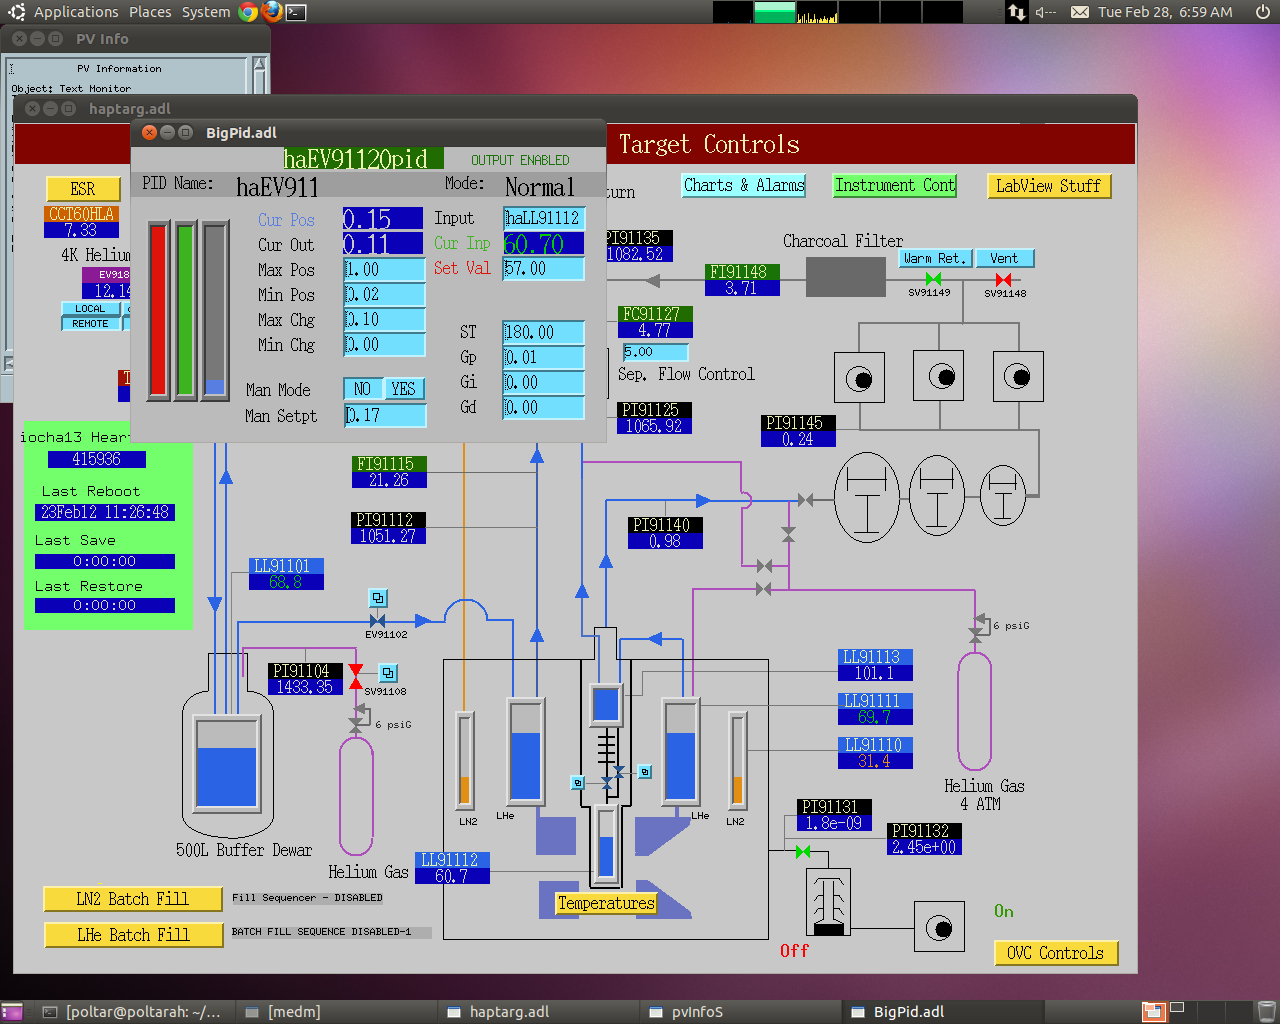Screen dimensions: 1280x1024
Task: Open LabView Stuff related display menu
Action: pyautogui.click(x=1048, y=186)
